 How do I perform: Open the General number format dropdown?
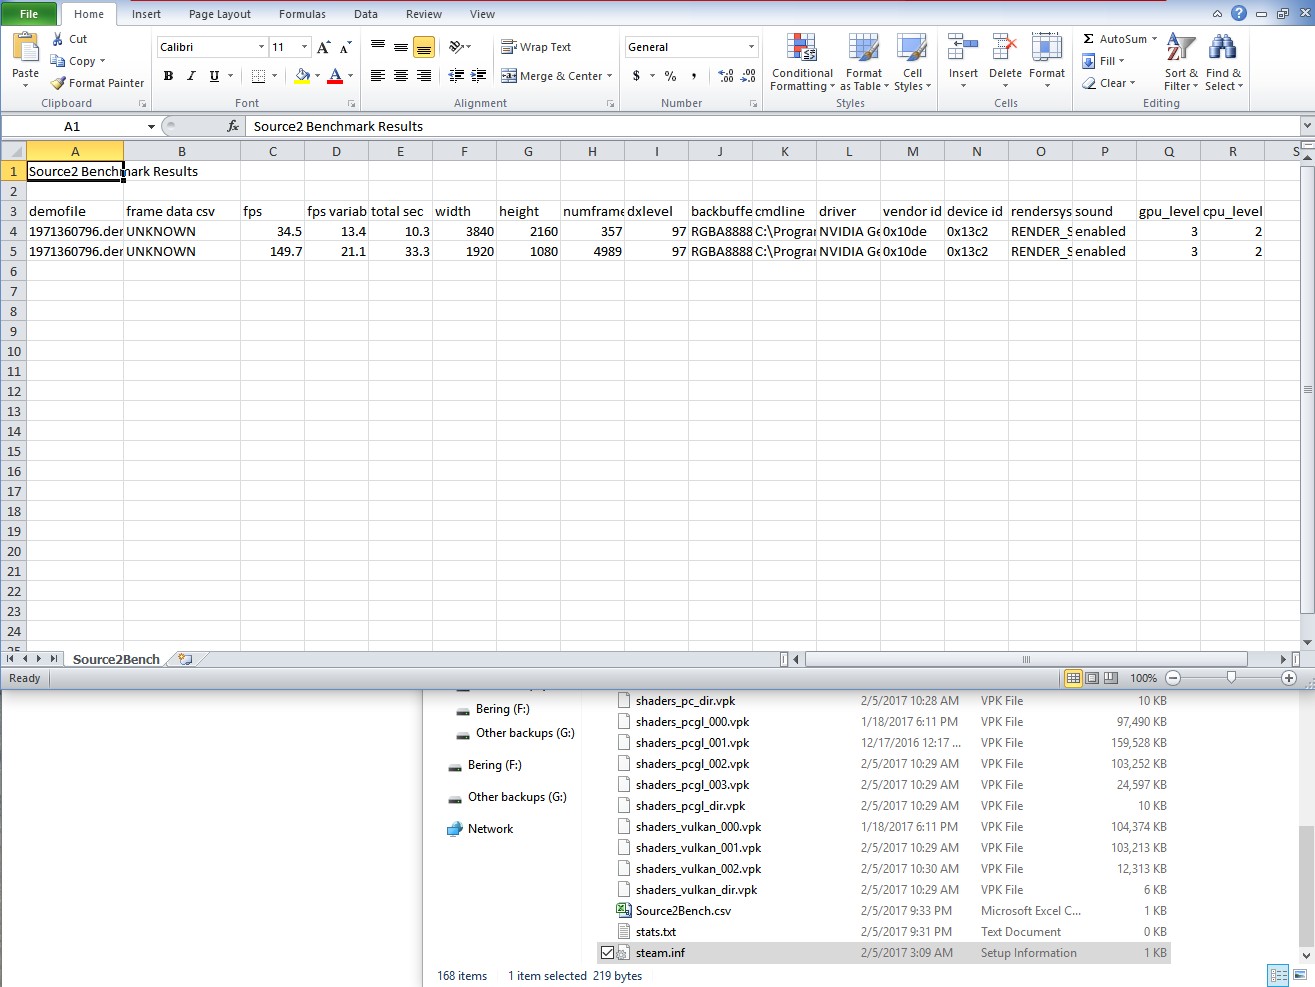click(x=751, y=47)
